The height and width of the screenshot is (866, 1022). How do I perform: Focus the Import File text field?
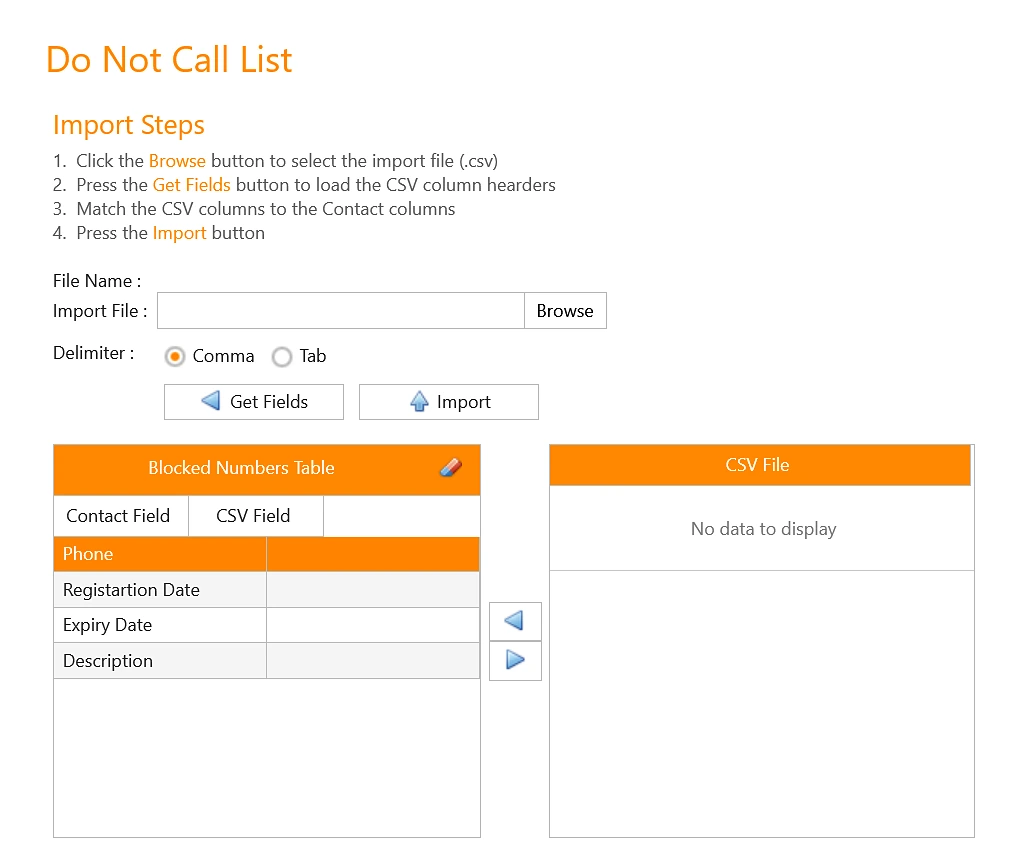[x=341, y=311]
